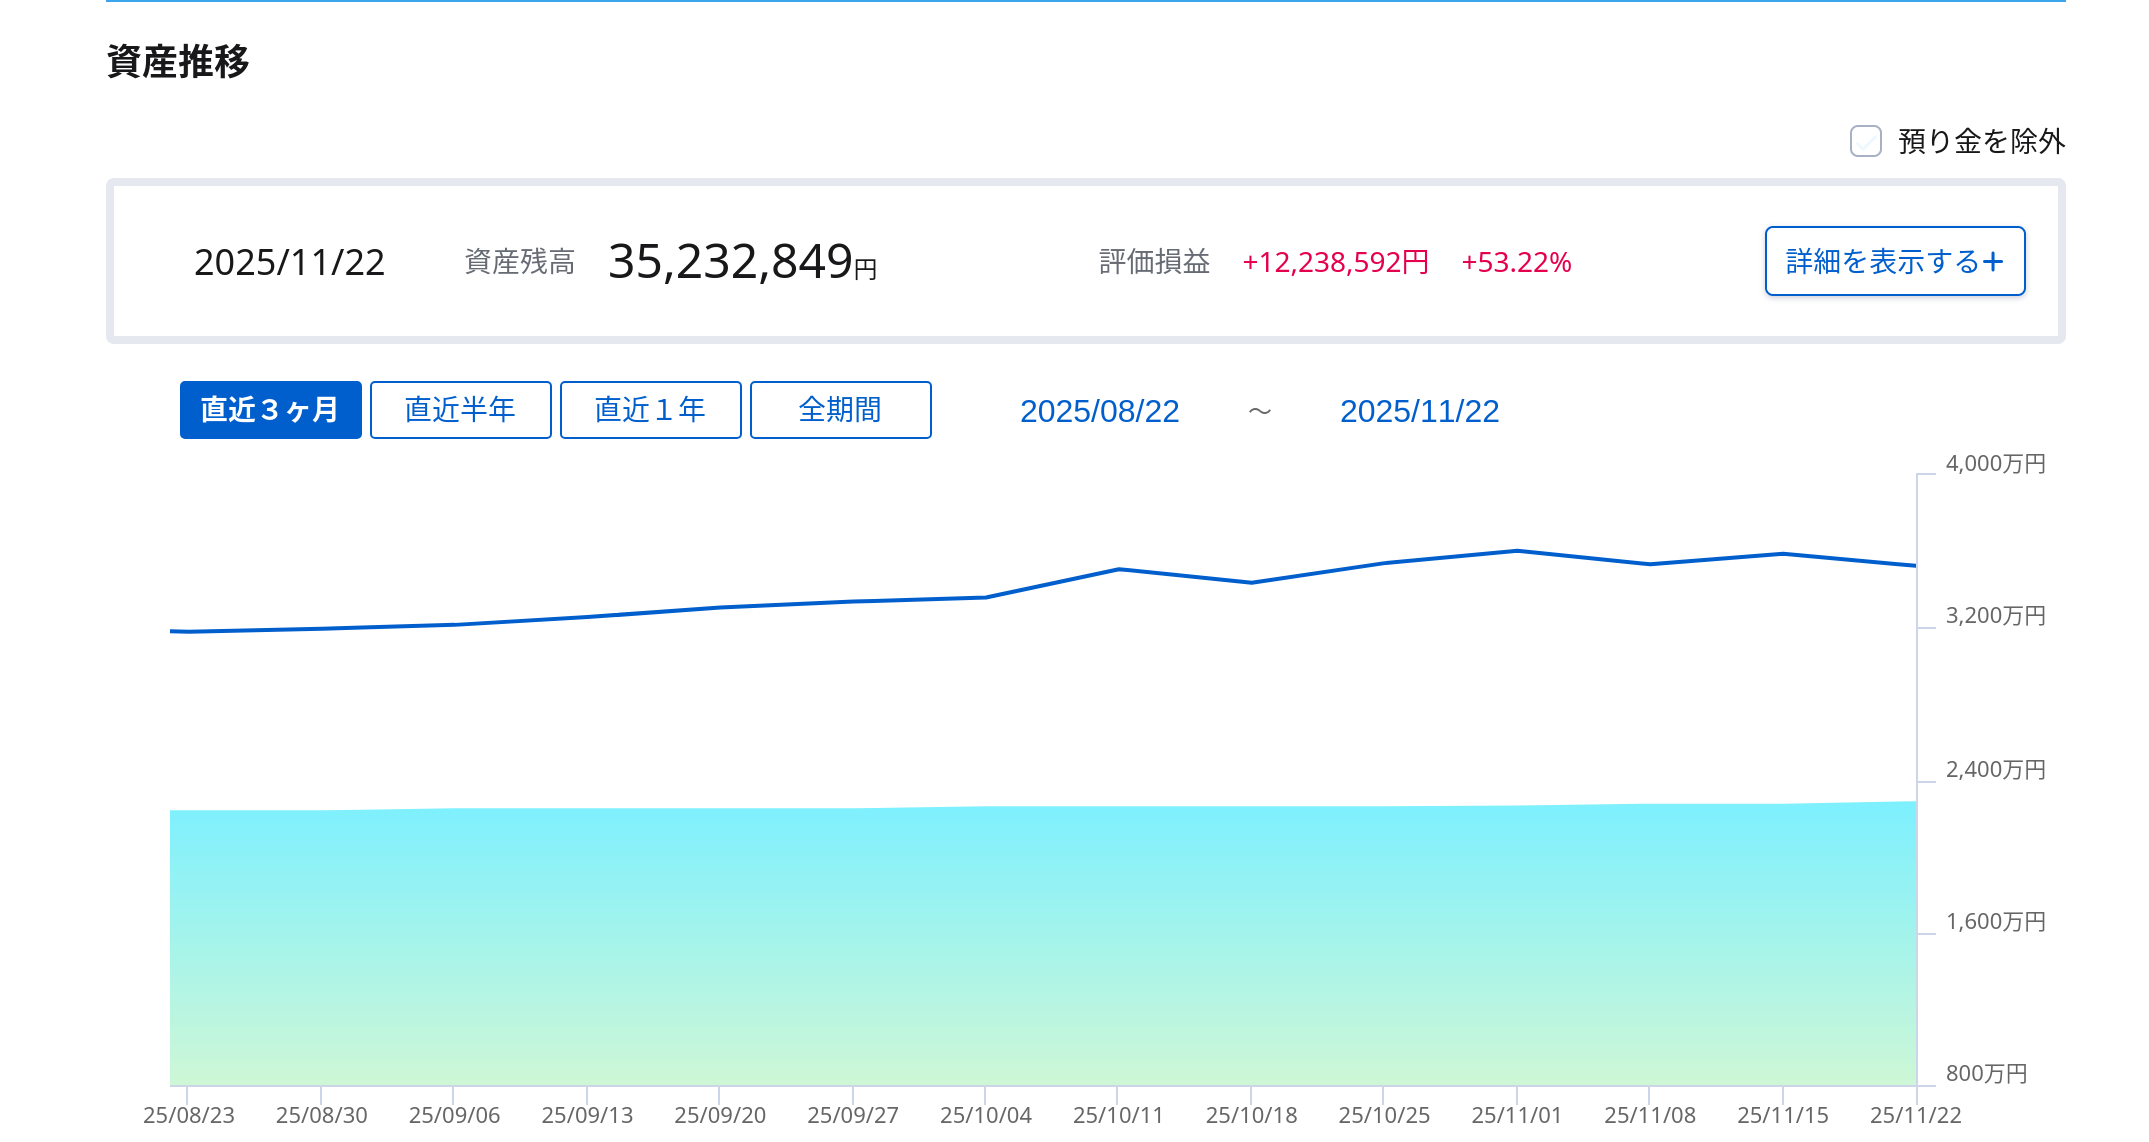The height and width of the screenshot is (1142, 2149).
Task: Click the 25/11/22 x-axis date label
Action: click(x=1915, y=1115)
